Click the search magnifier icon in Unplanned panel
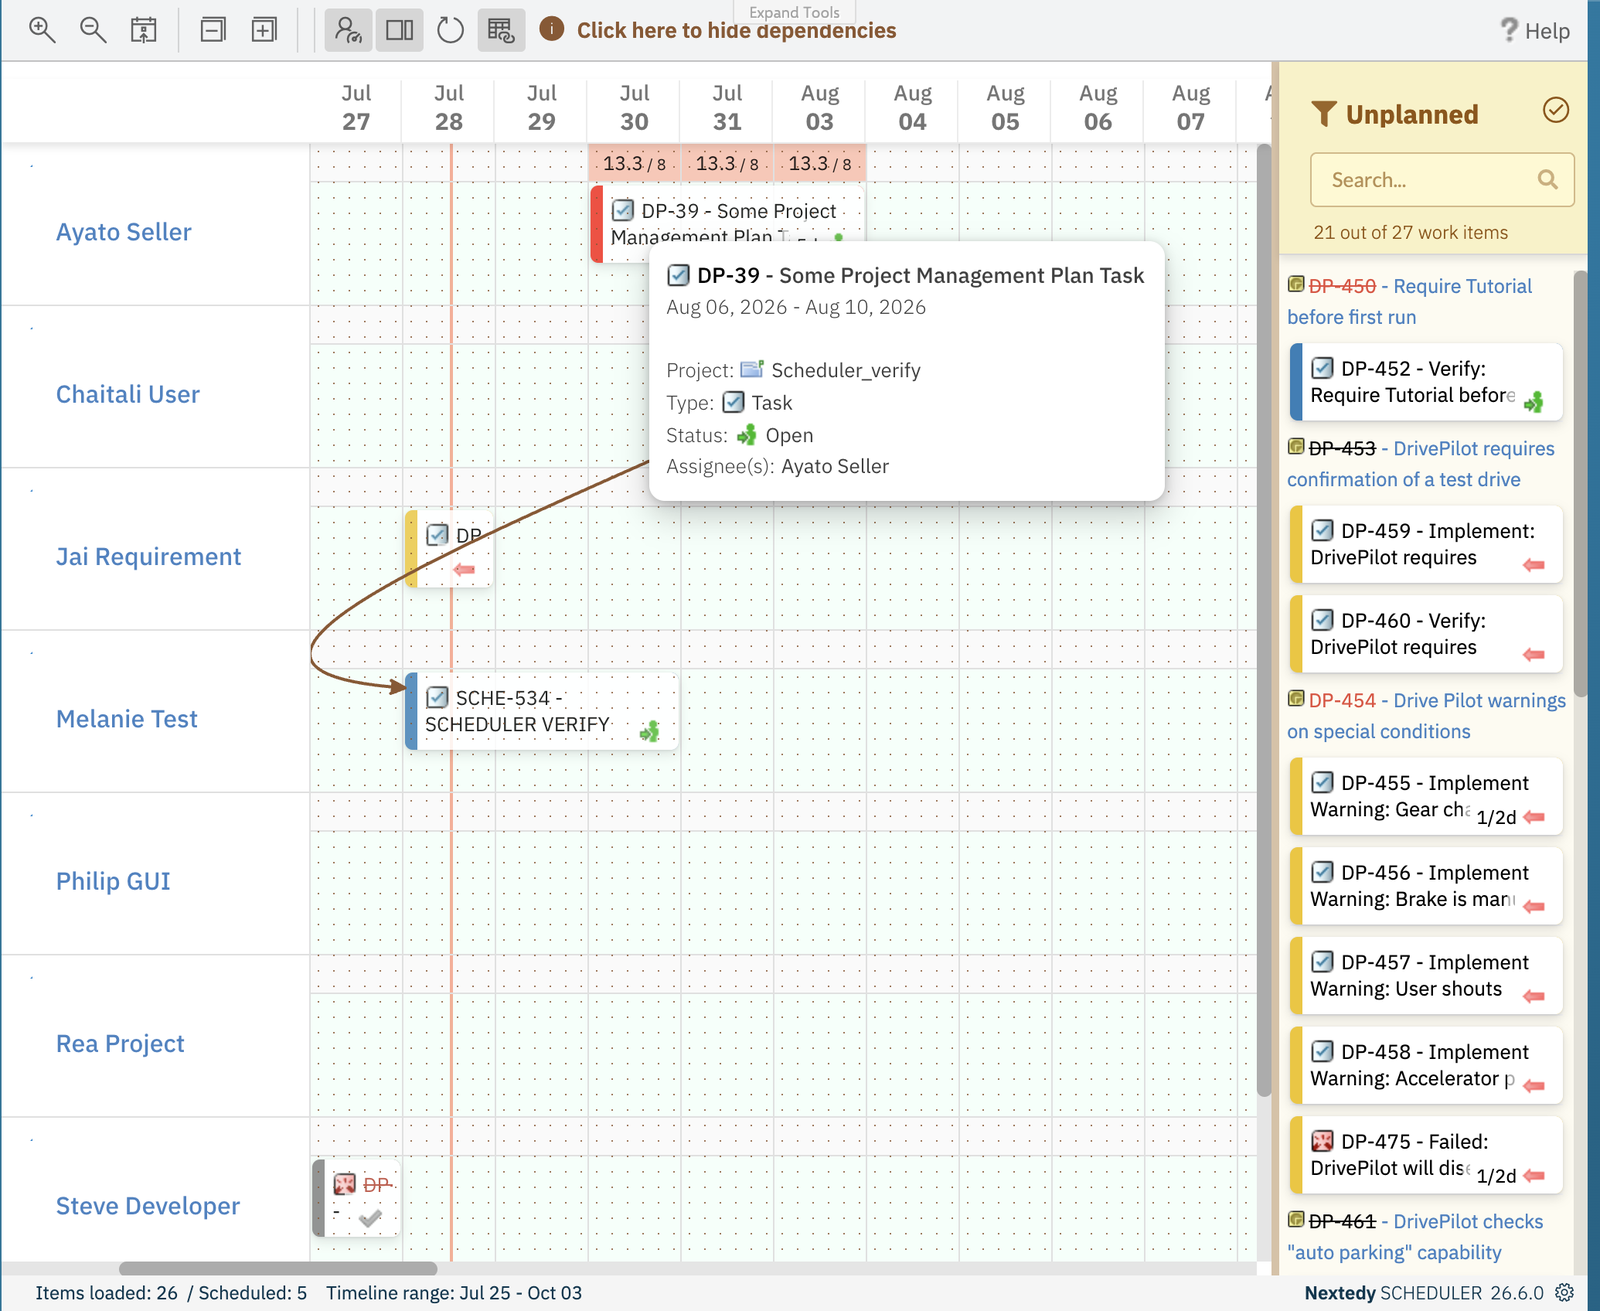 1548,179
